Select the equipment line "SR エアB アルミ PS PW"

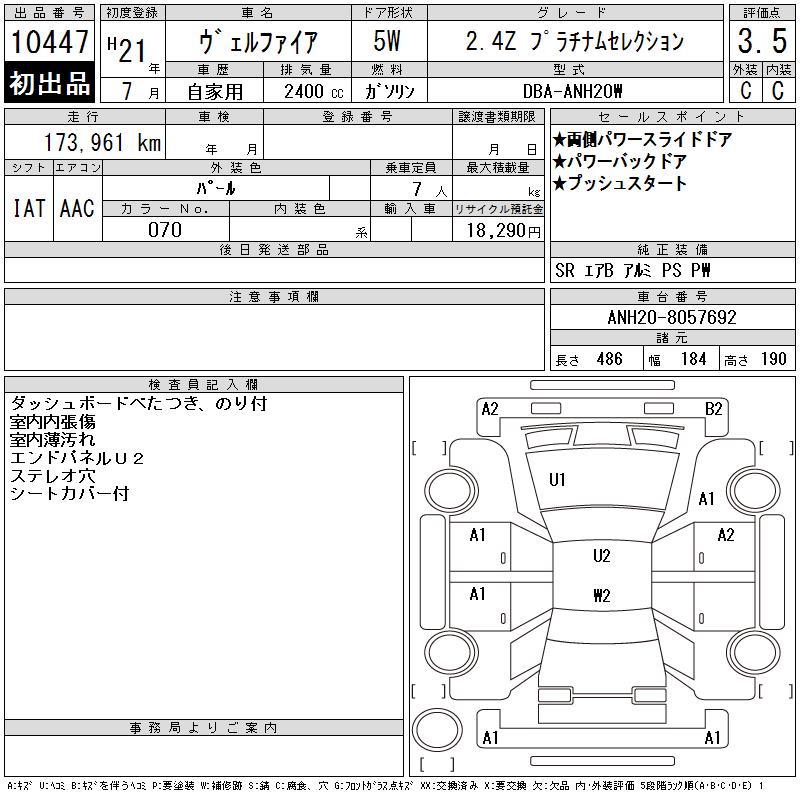pyautogui.click(x=633, y=270)
